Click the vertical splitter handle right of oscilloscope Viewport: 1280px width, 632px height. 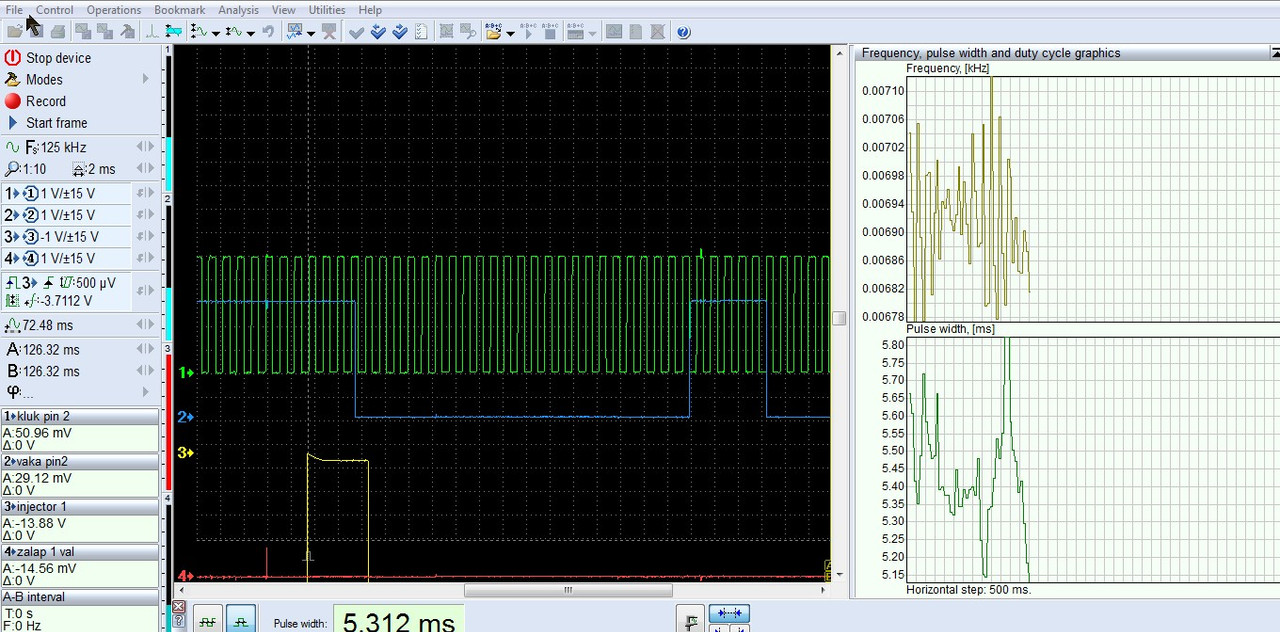[x=839, y=318]
